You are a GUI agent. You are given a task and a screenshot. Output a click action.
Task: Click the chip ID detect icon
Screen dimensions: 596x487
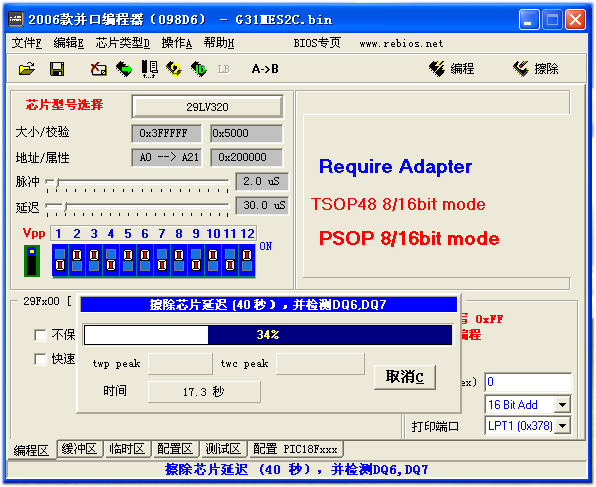click(x=198, y=69)
